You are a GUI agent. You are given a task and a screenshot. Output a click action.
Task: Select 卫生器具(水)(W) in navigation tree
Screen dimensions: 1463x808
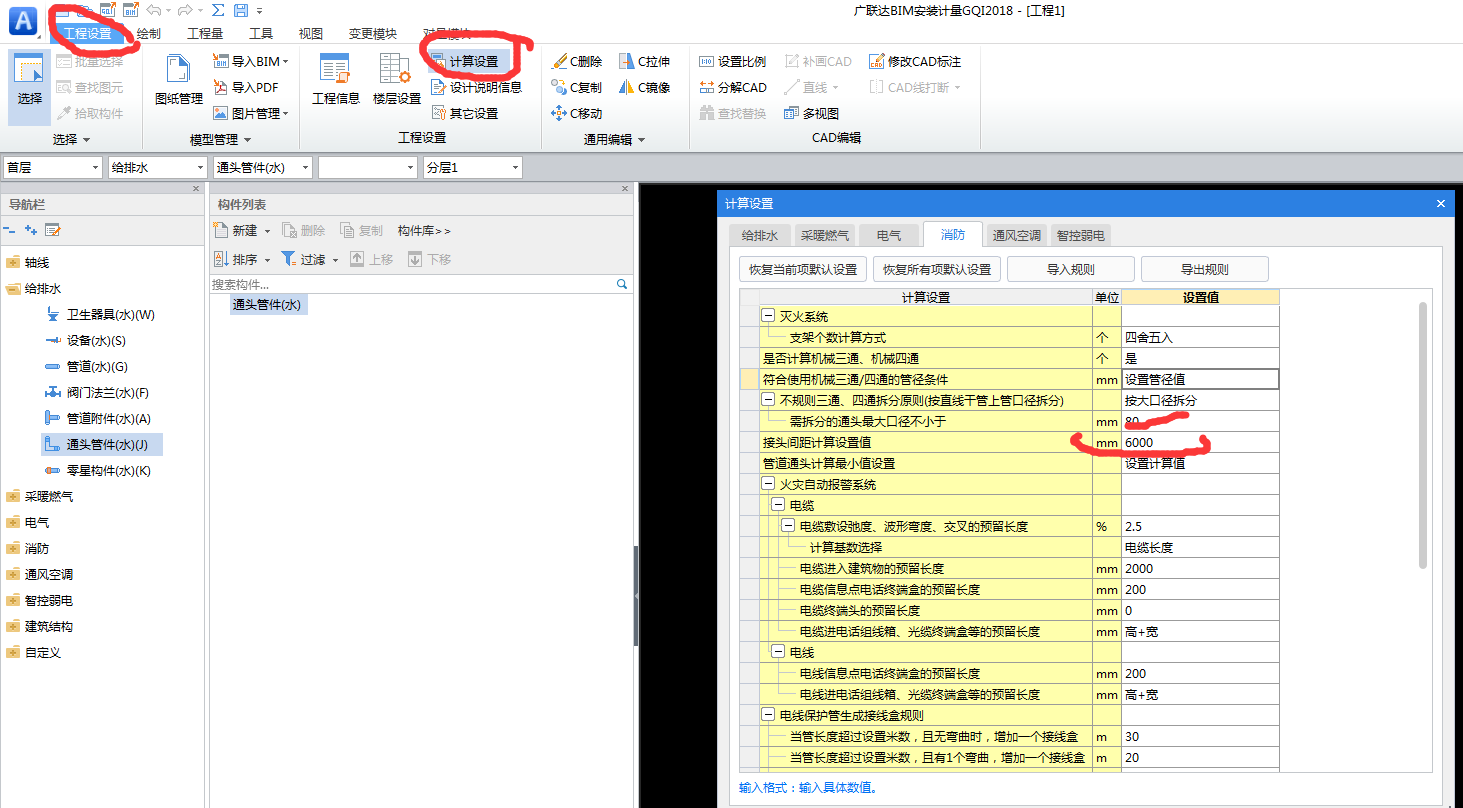(101, 315)
